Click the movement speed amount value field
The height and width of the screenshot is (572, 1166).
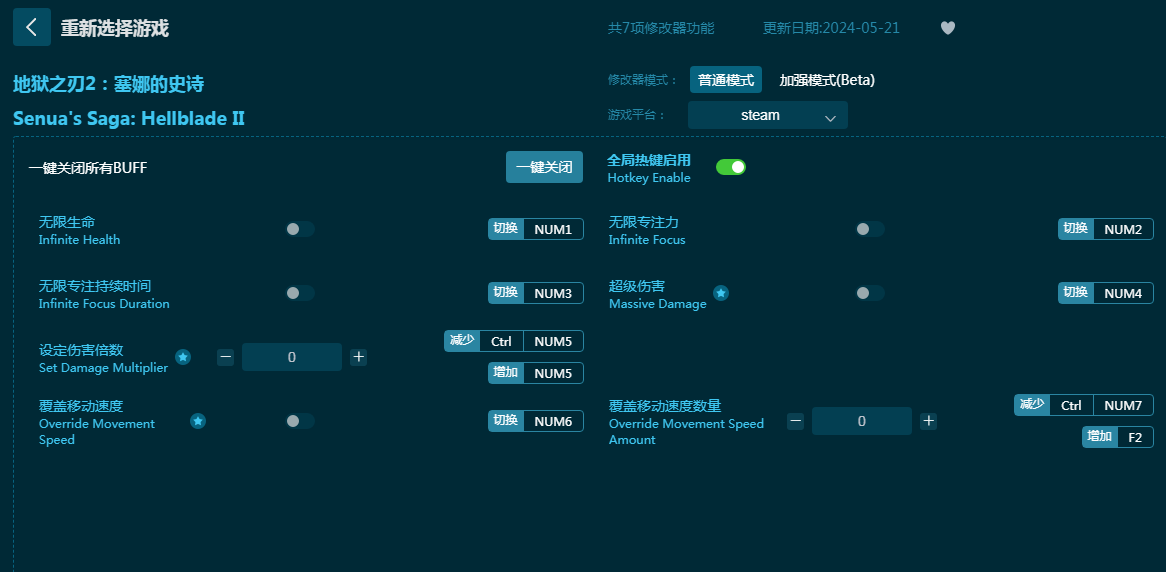point(861,421)
